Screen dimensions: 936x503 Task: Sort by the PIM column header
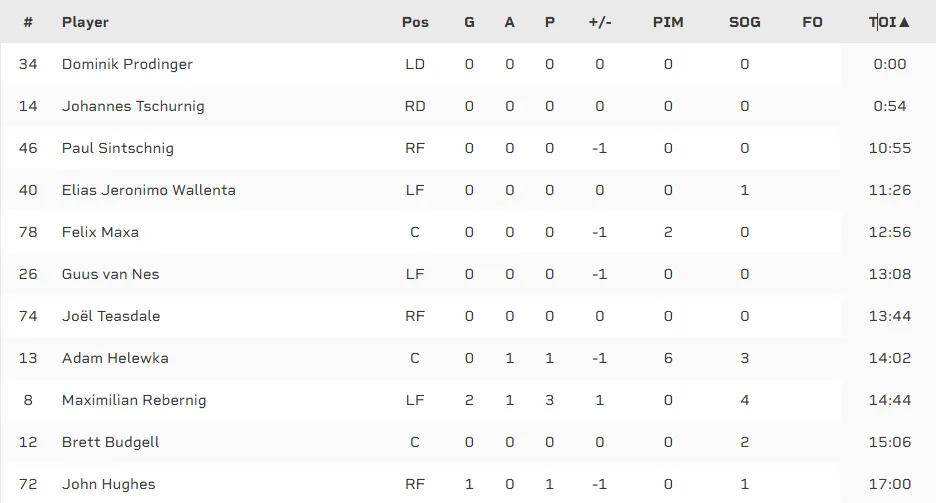[668, 22]
